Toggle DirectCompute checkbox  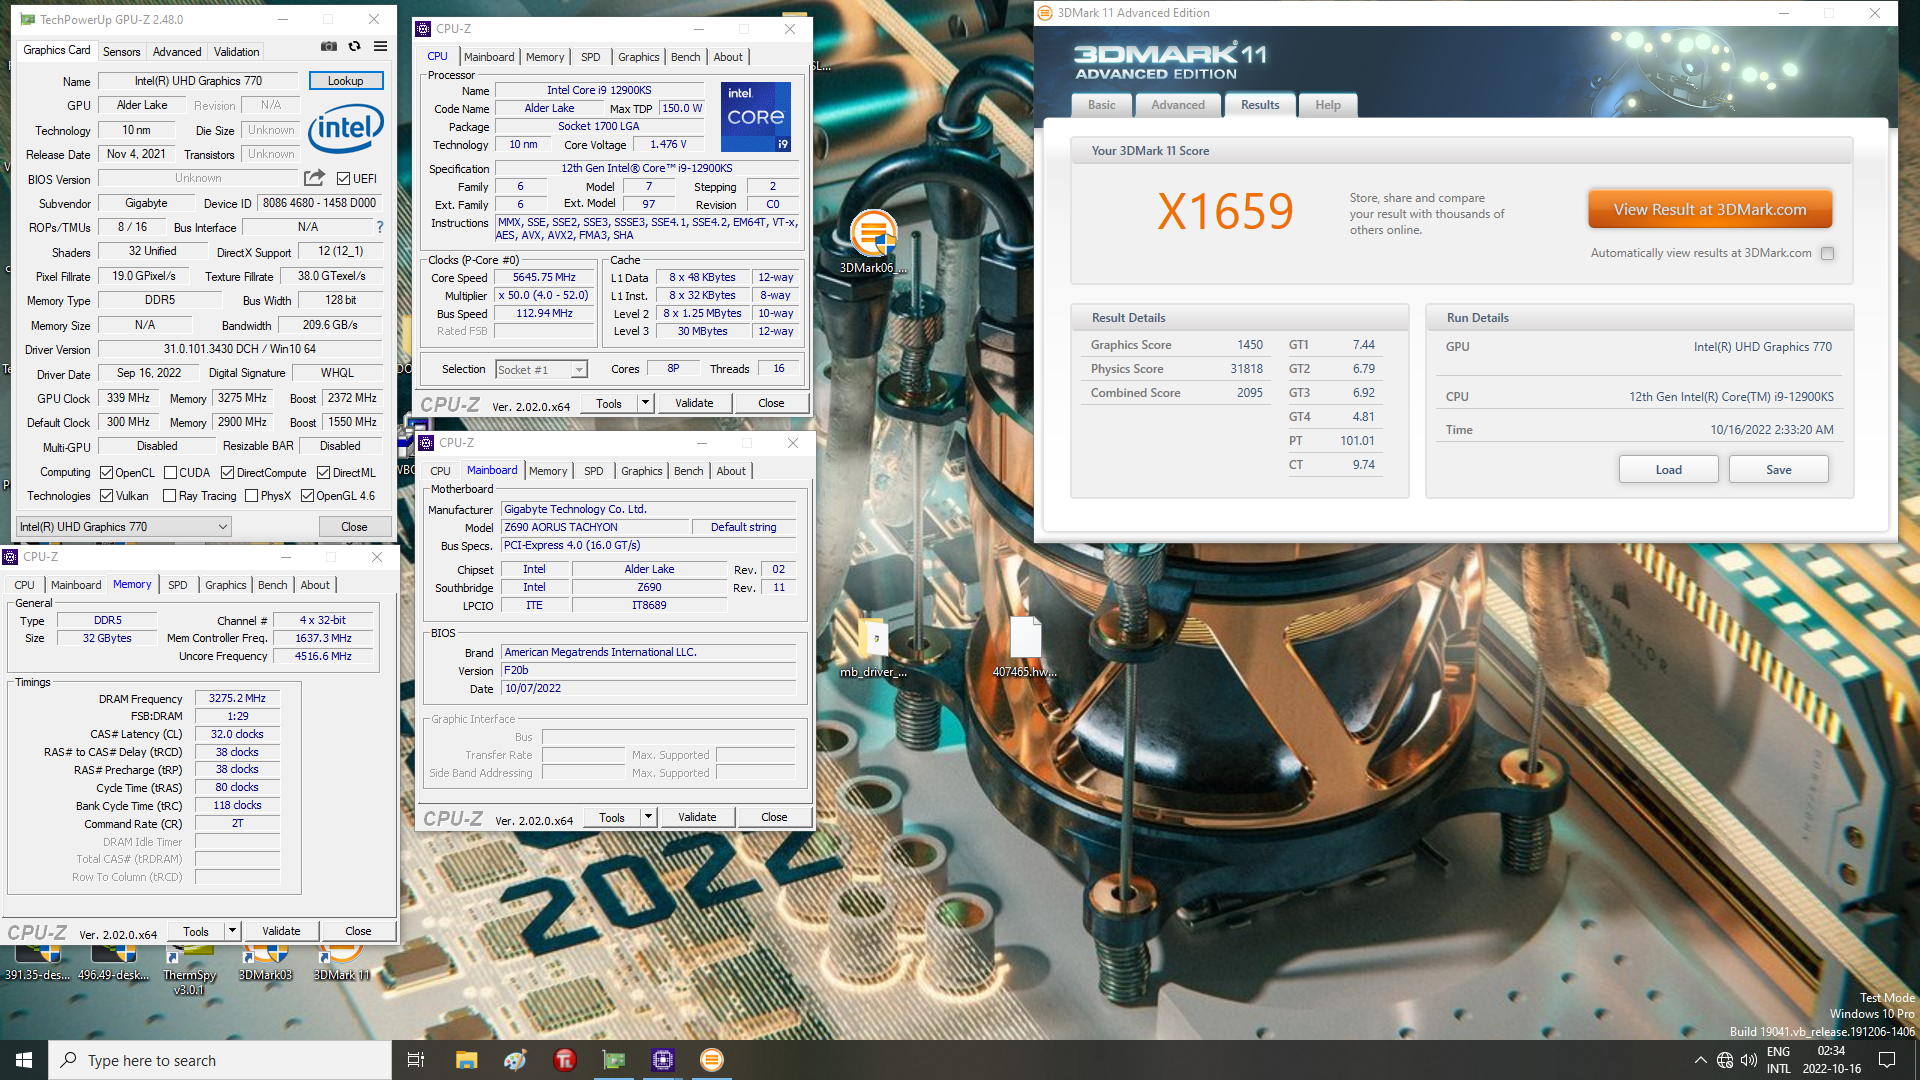(227, 472)
